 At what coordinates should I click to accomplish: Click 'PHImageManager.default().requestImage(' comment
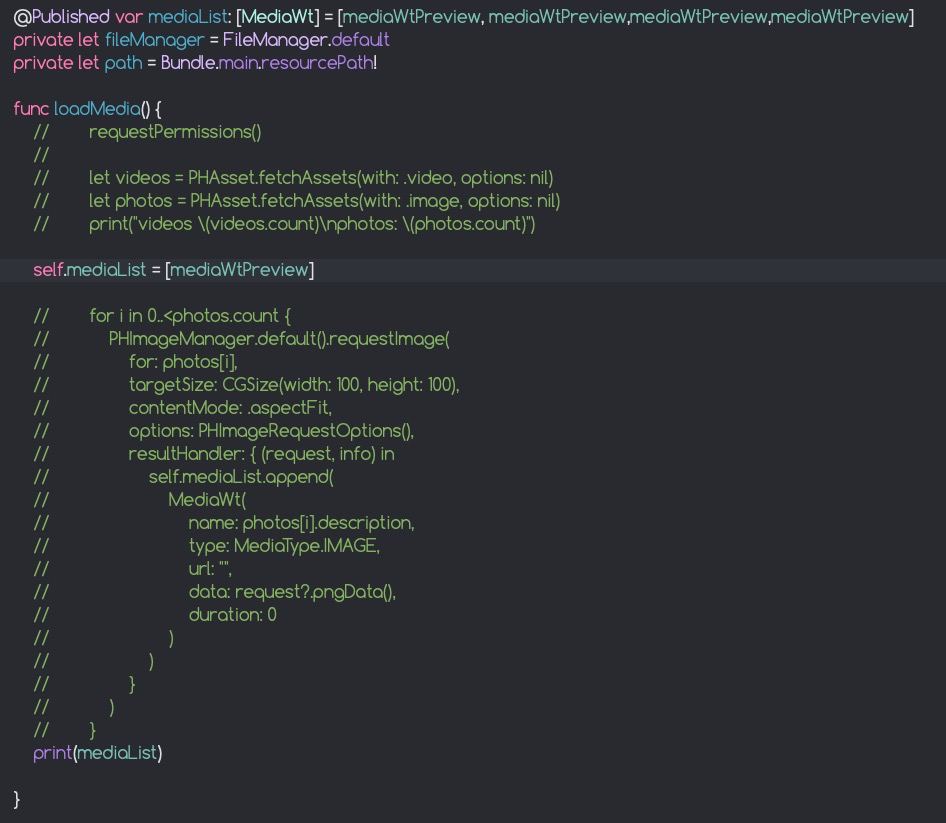(279, 338)
